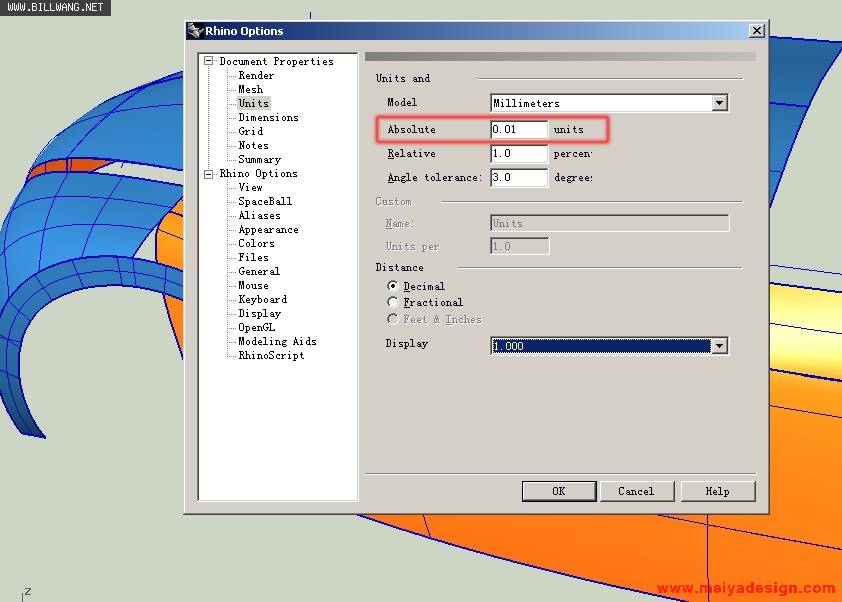Select Mesh in the options tree

[250, 89]
